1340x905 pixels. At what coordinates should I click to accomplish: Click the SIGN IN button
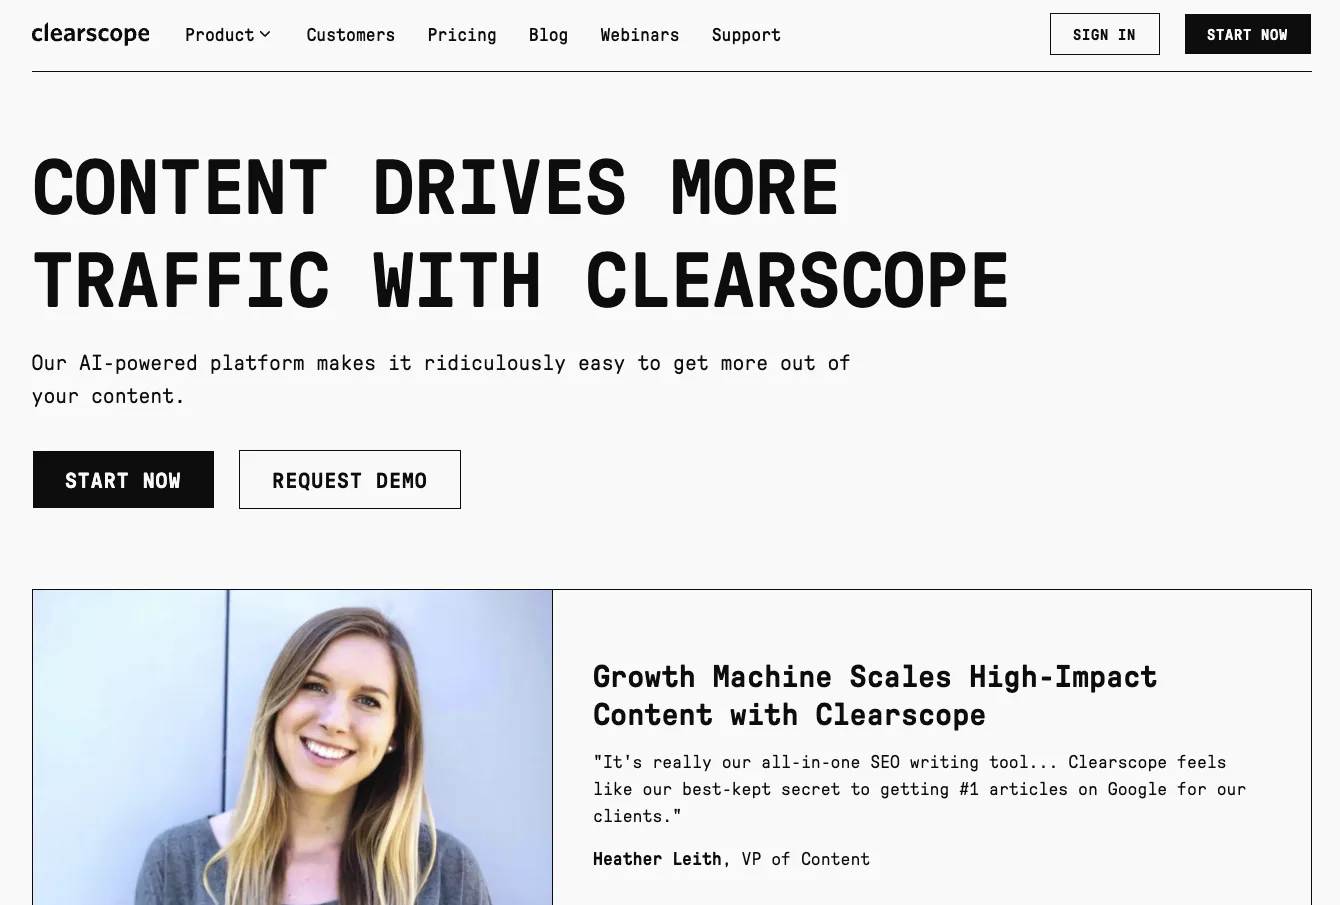tap(1104, 34)
